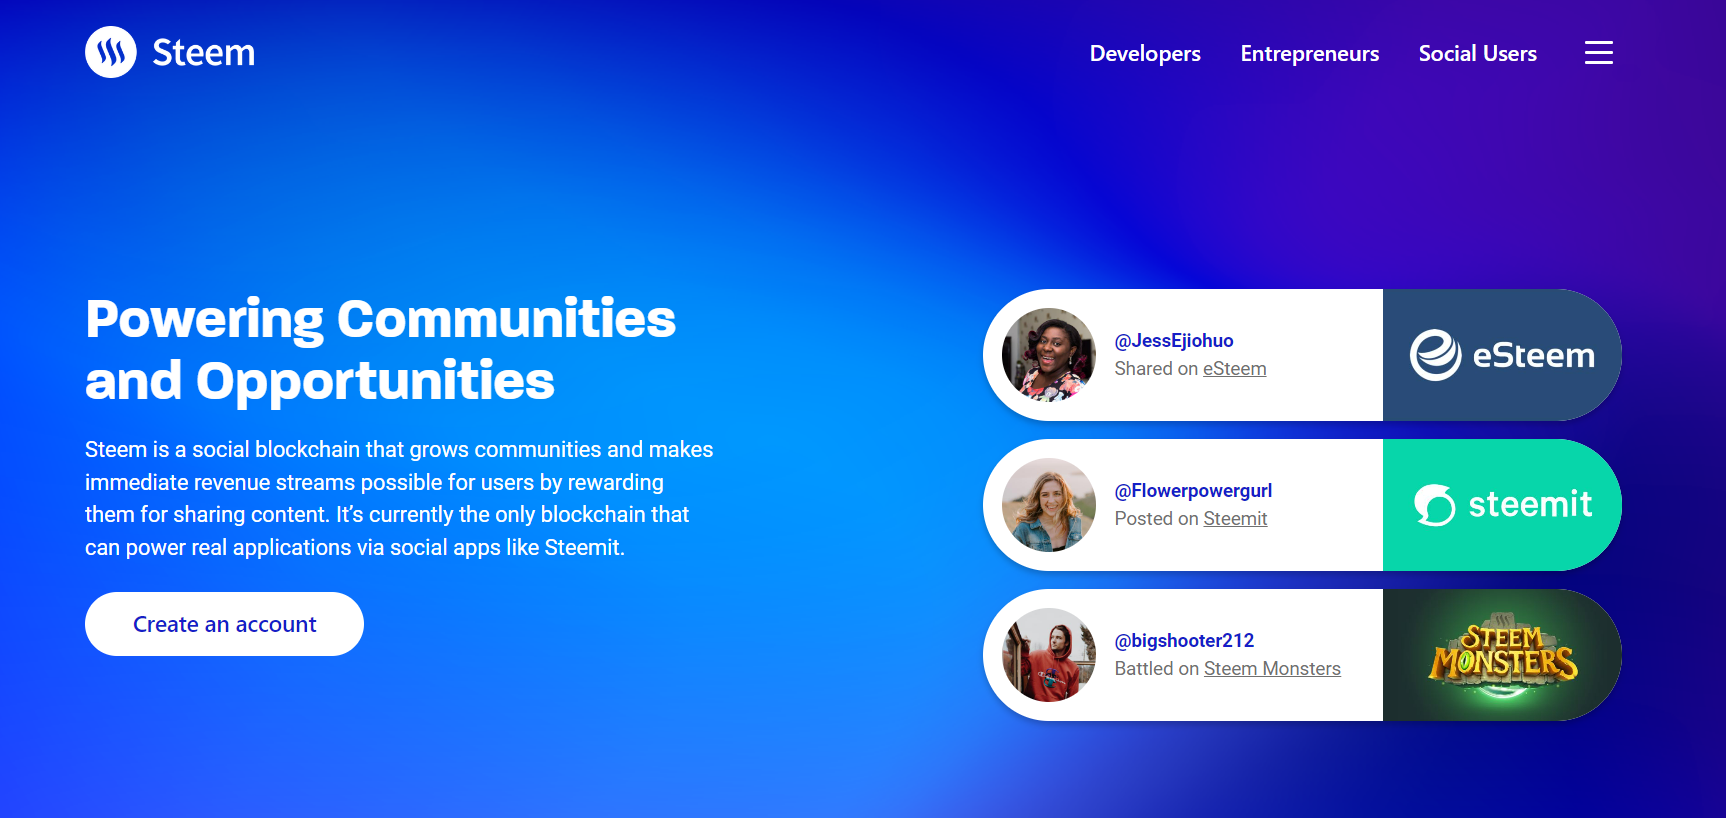Click the Steem wordmark text
1726x818 pixels.
[204, 53]
